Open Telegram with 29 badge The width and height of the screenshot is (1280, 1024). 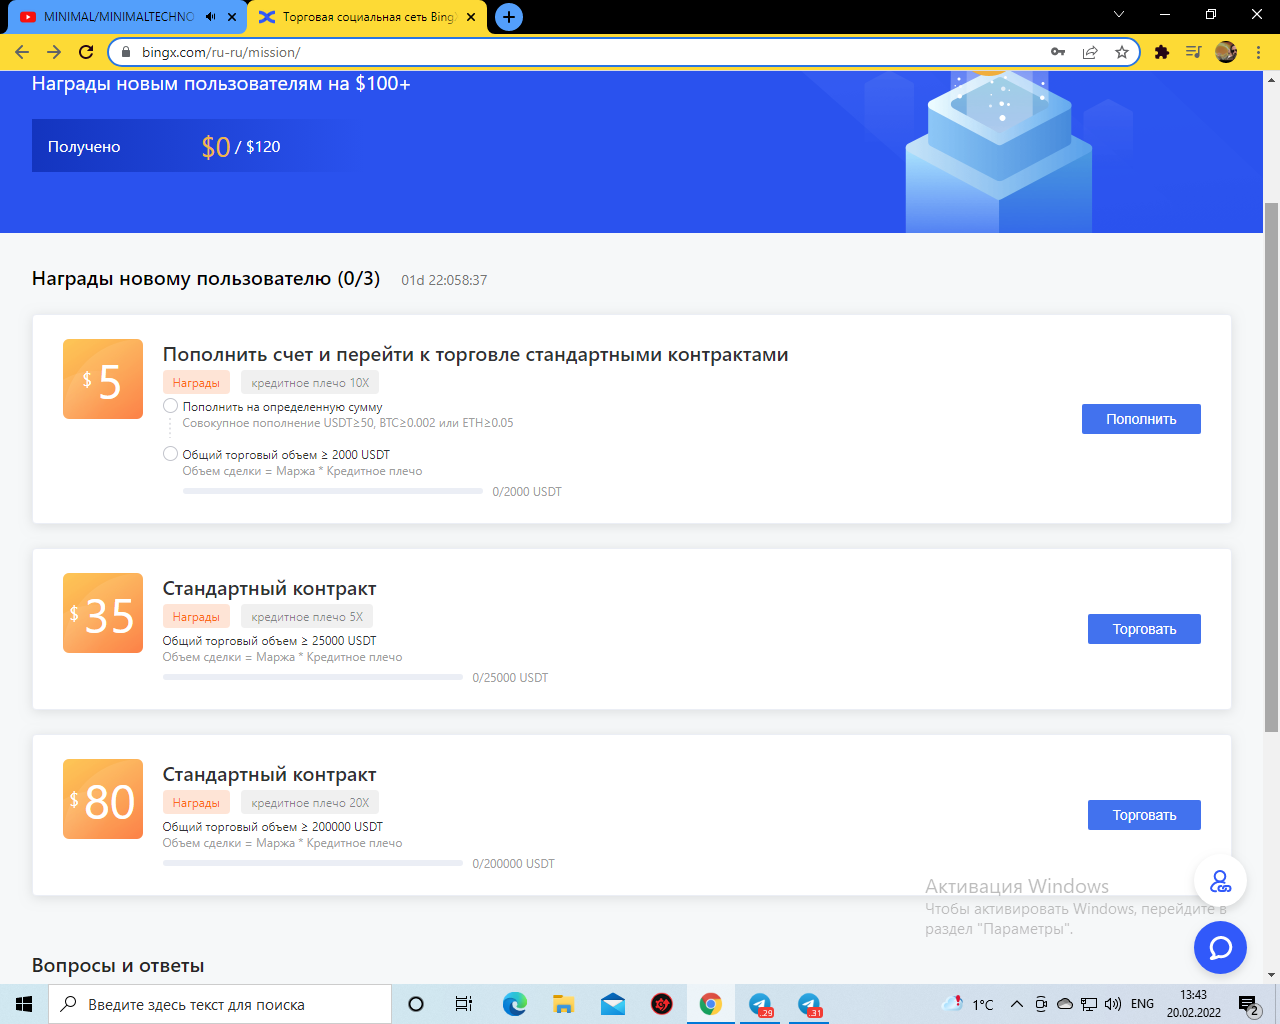(x=760, y=1004)
